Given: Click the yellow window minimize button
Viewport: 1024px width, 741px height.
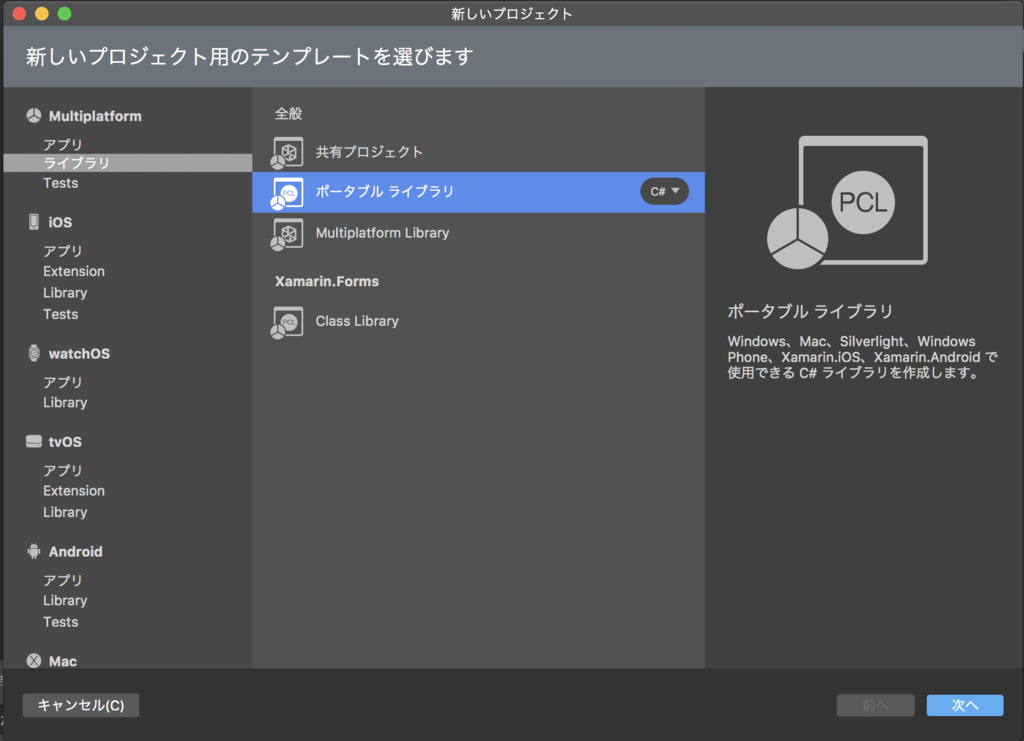Looking at the screenshot, I should pos(42,14).
